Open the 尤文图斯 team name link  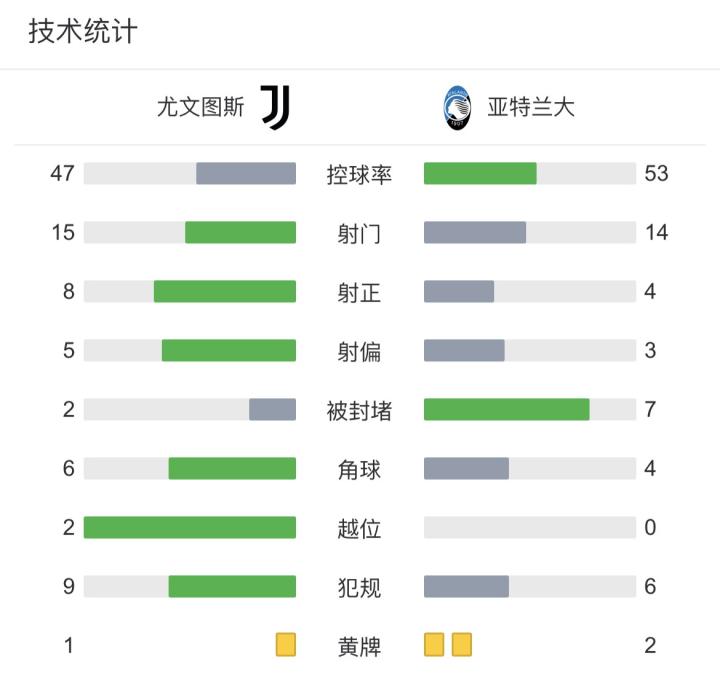click(x=200, y=107)
